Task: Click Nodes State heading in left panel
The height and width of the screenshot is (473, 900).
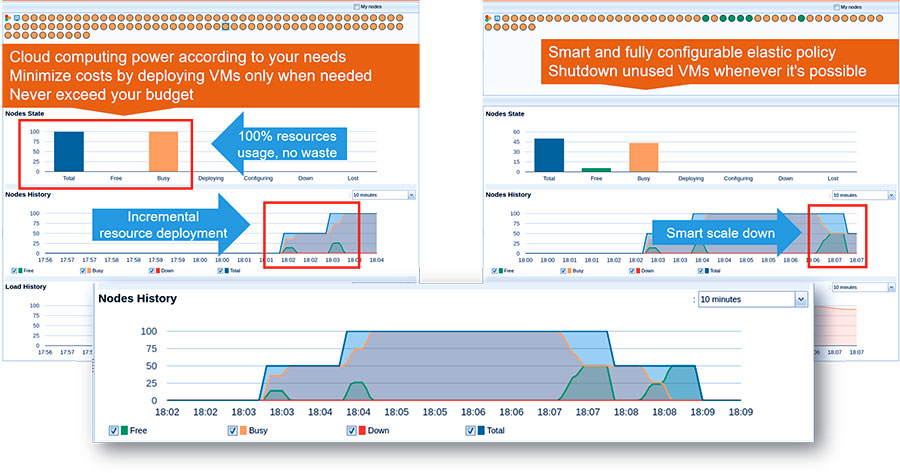Action: tap(25, 114)
